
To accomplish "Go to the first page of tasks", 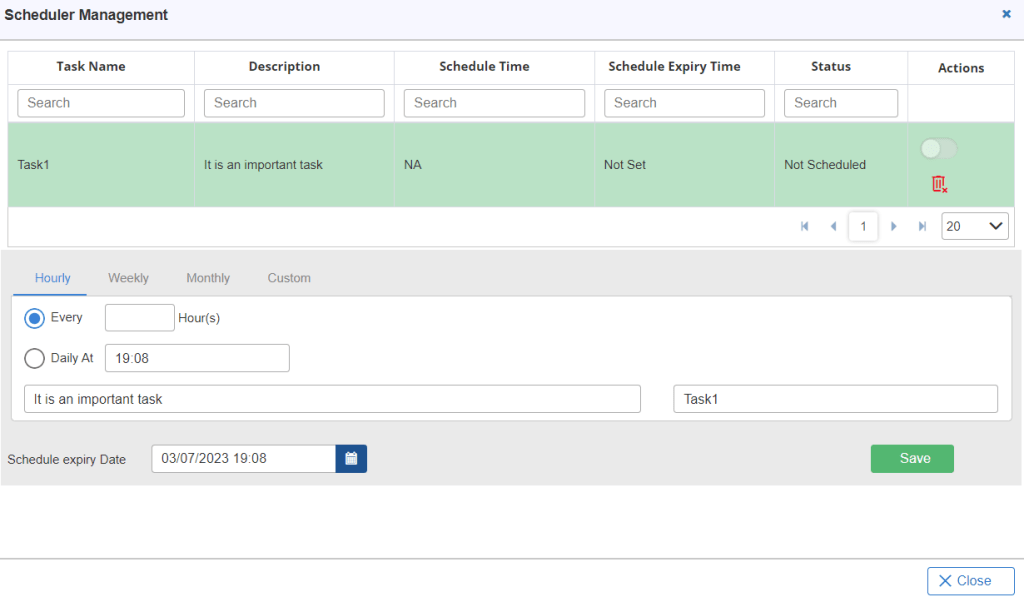I will coord(805,226).
